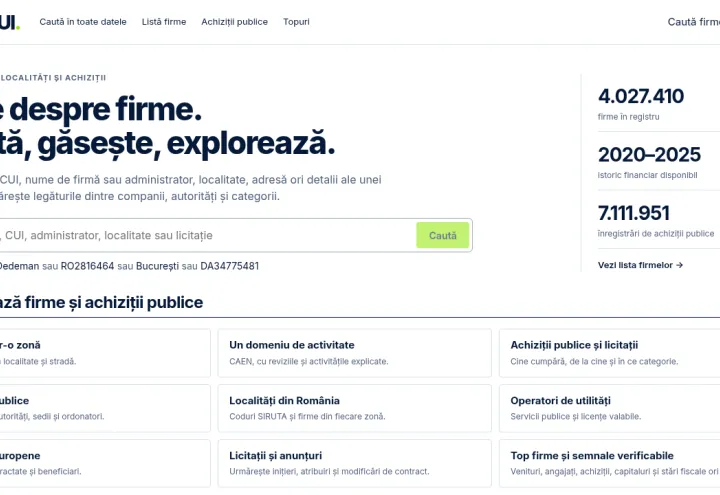Open 'Operatori de utilități' card
This screenshot has height=495, width=720.
click(609, 408)
